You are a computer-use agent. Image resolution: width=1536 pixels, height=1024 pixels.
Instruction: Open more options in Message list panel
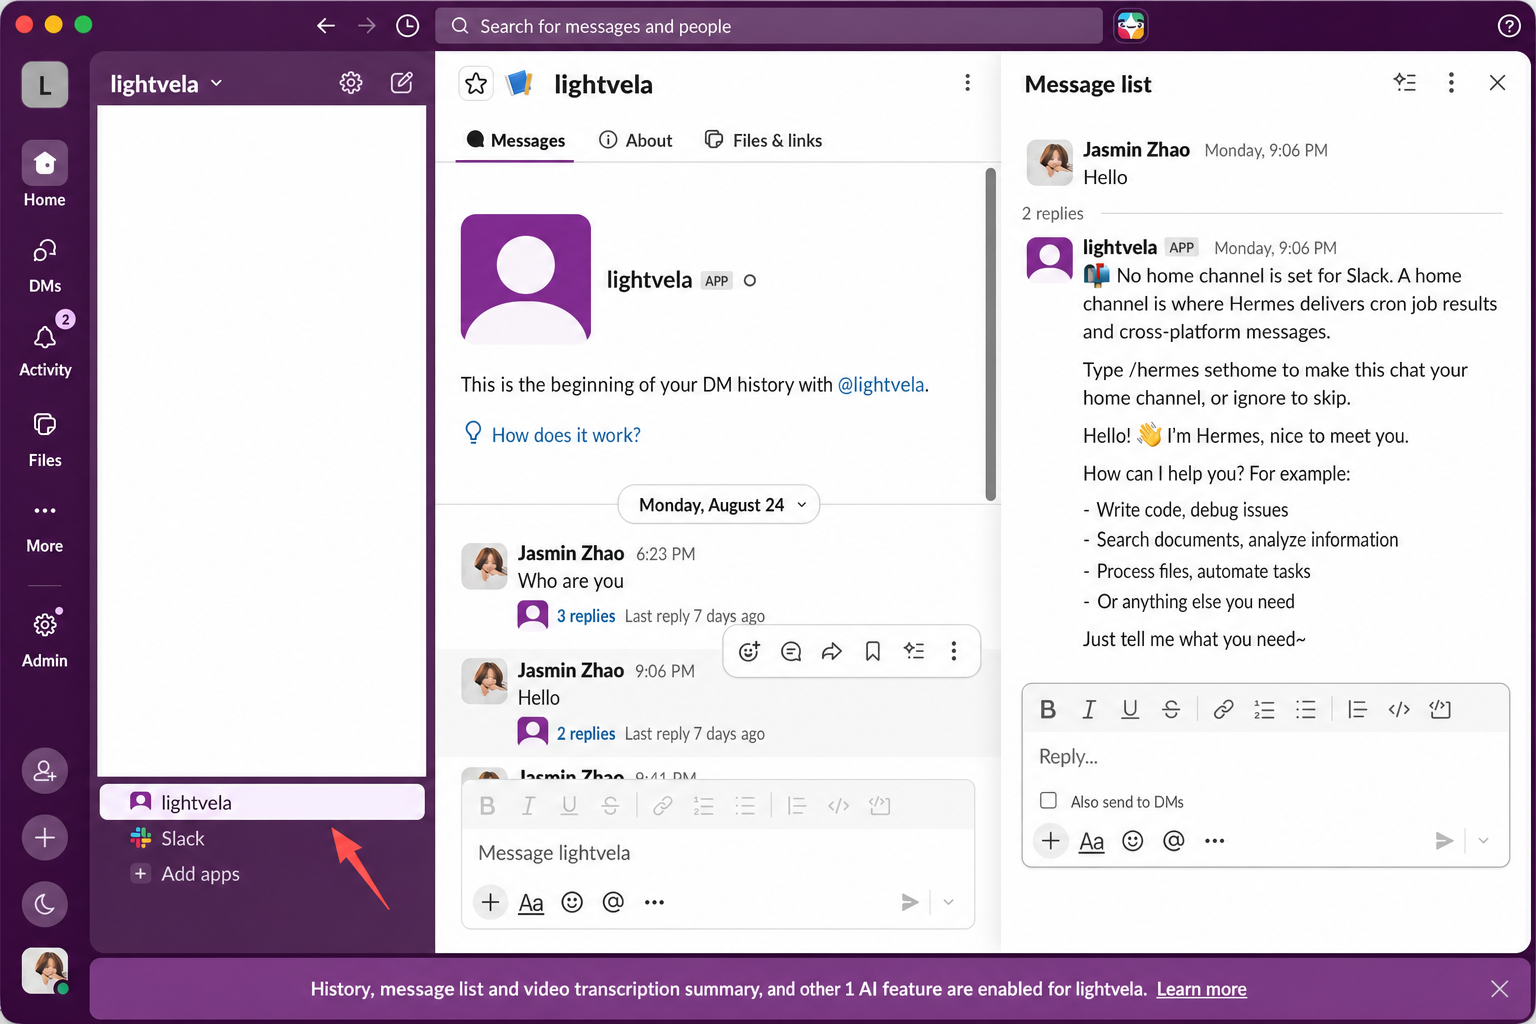1451,83
